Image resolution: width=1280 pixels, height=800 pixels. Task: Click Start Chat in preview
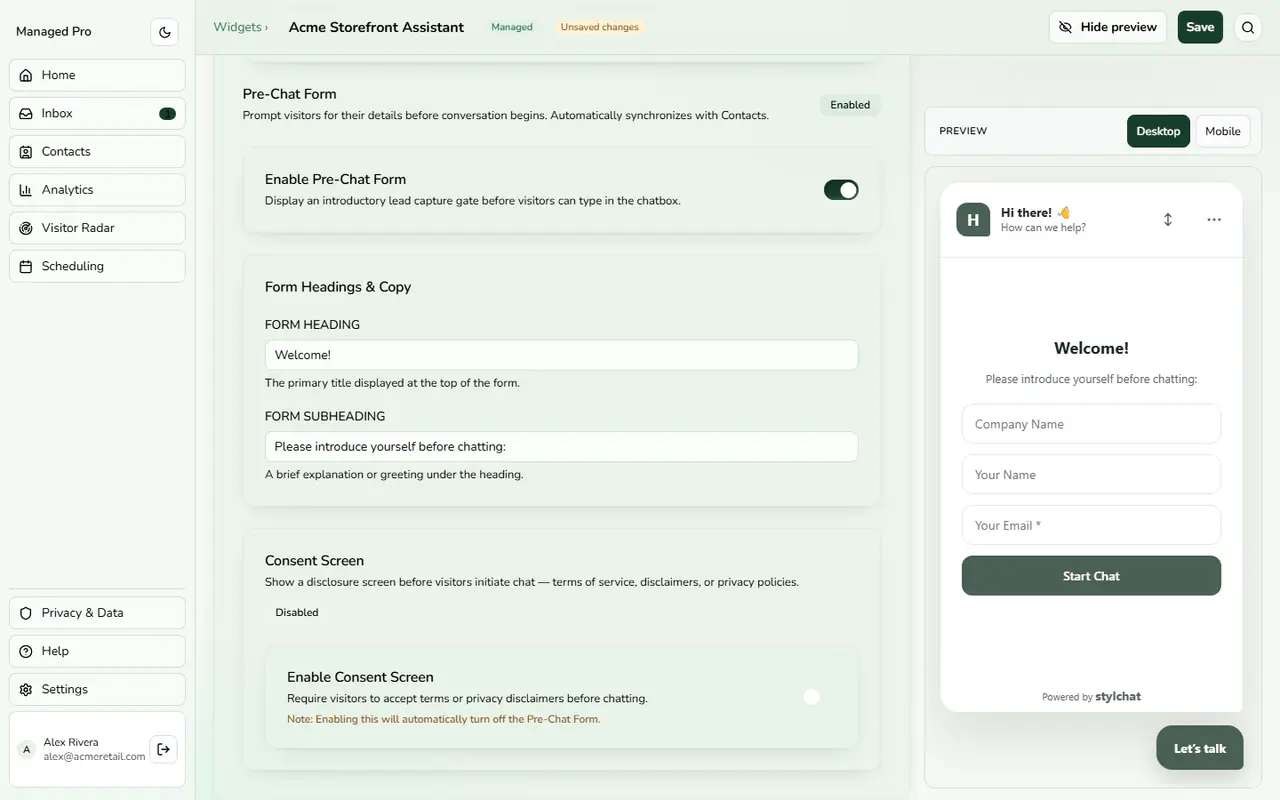[x=1091, y=576]
